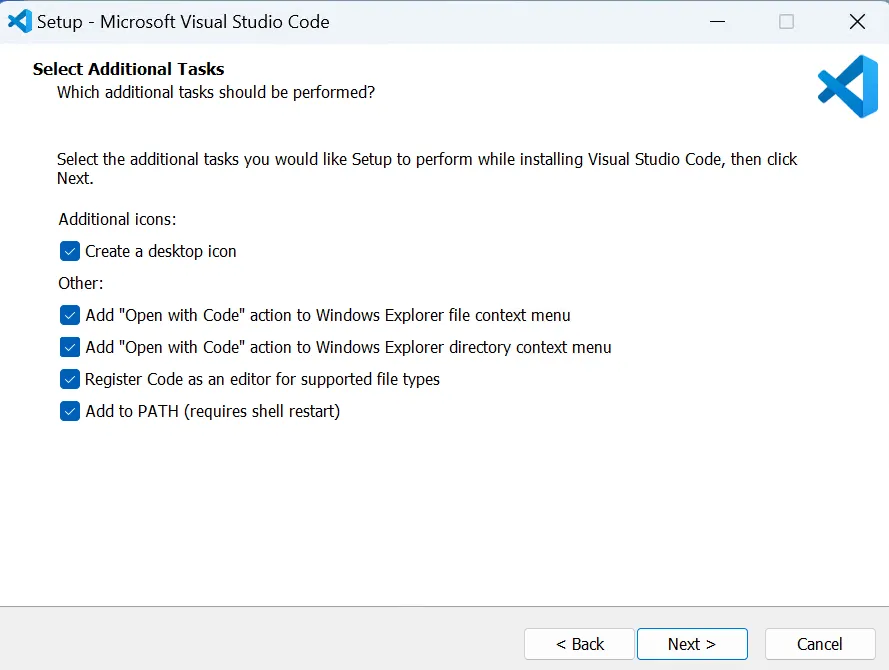Click the instruction paragraph about Setup tasks

tap(427, 168)
